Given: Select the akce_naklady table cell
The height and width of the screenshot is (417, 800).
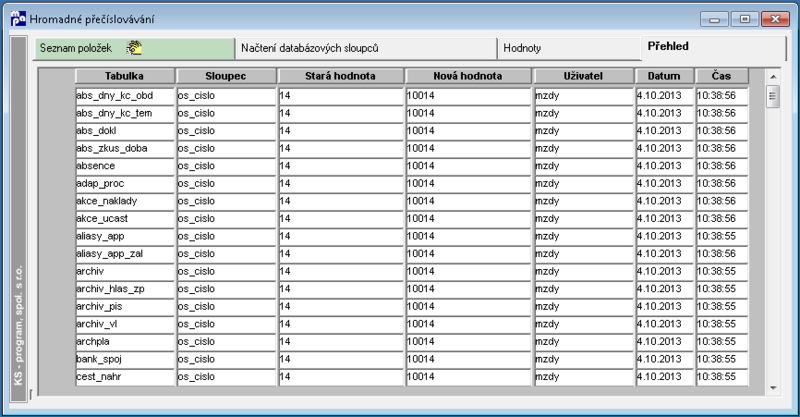Looking at the screenshot, I should (125, 201).
